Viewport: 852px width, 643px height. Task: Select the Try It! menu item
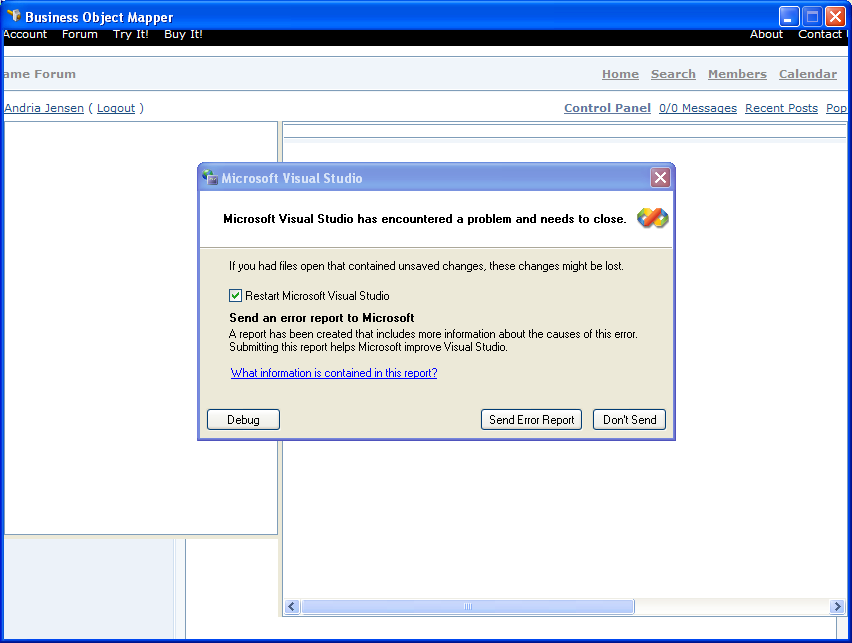point(131,34)
